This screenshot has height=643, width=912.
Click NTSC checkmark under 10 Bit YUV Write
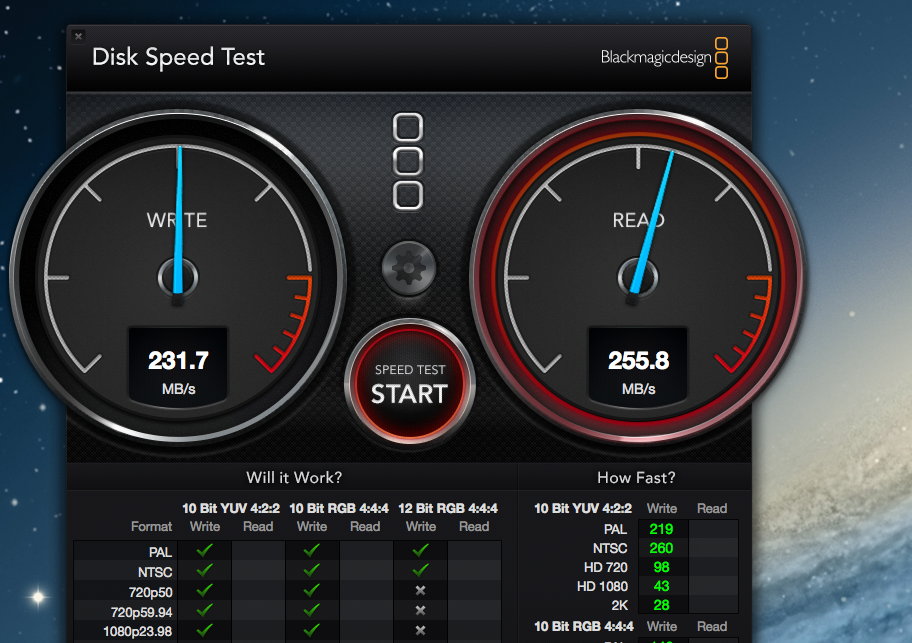tap(205, 570)
